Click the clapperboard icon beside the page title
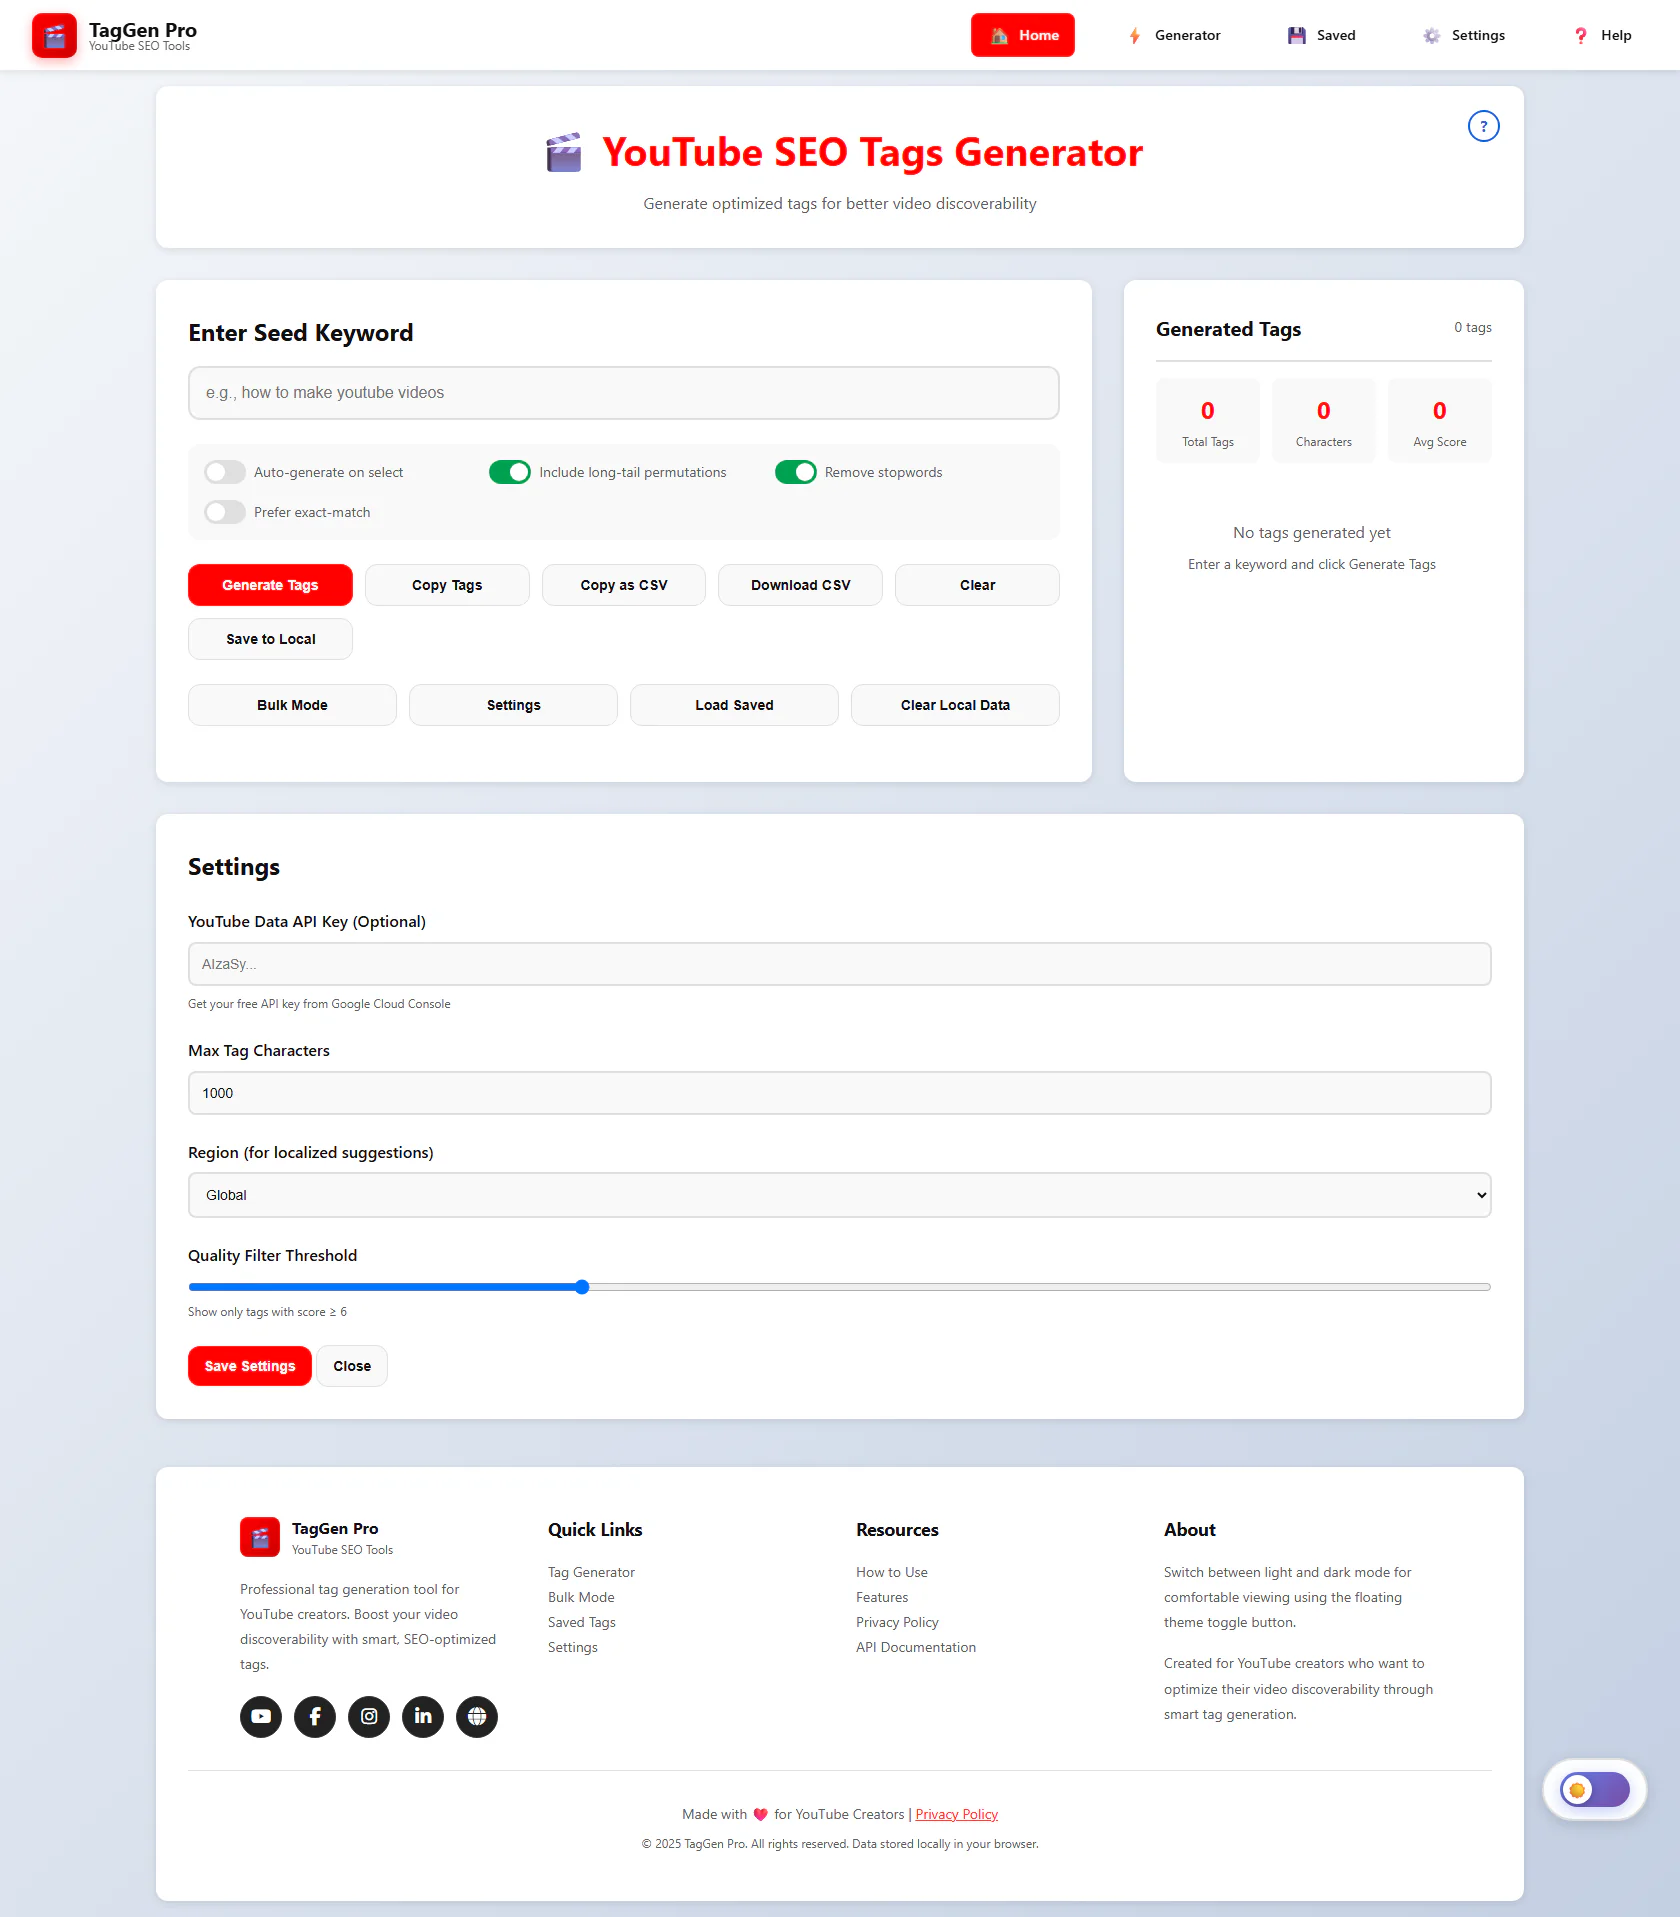Viewport: 1680px width, 1917px height. click(564, 153)
